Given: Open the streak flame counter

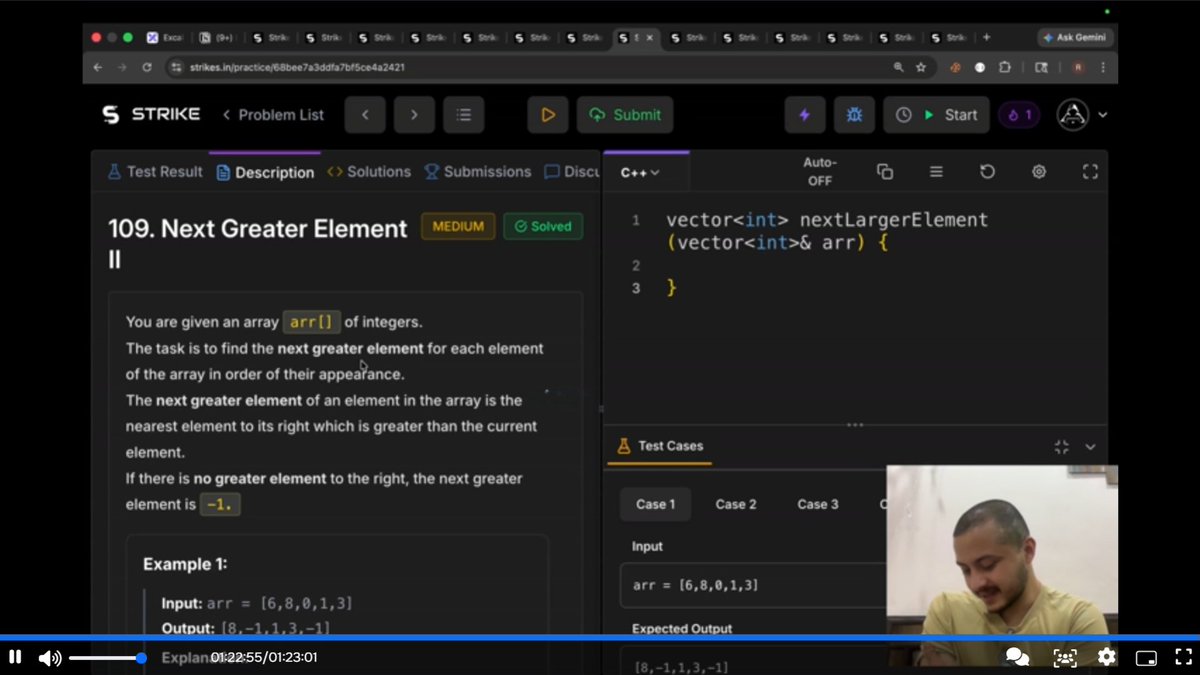Looking at the screenshot, I should click(x=1020, y=115).
